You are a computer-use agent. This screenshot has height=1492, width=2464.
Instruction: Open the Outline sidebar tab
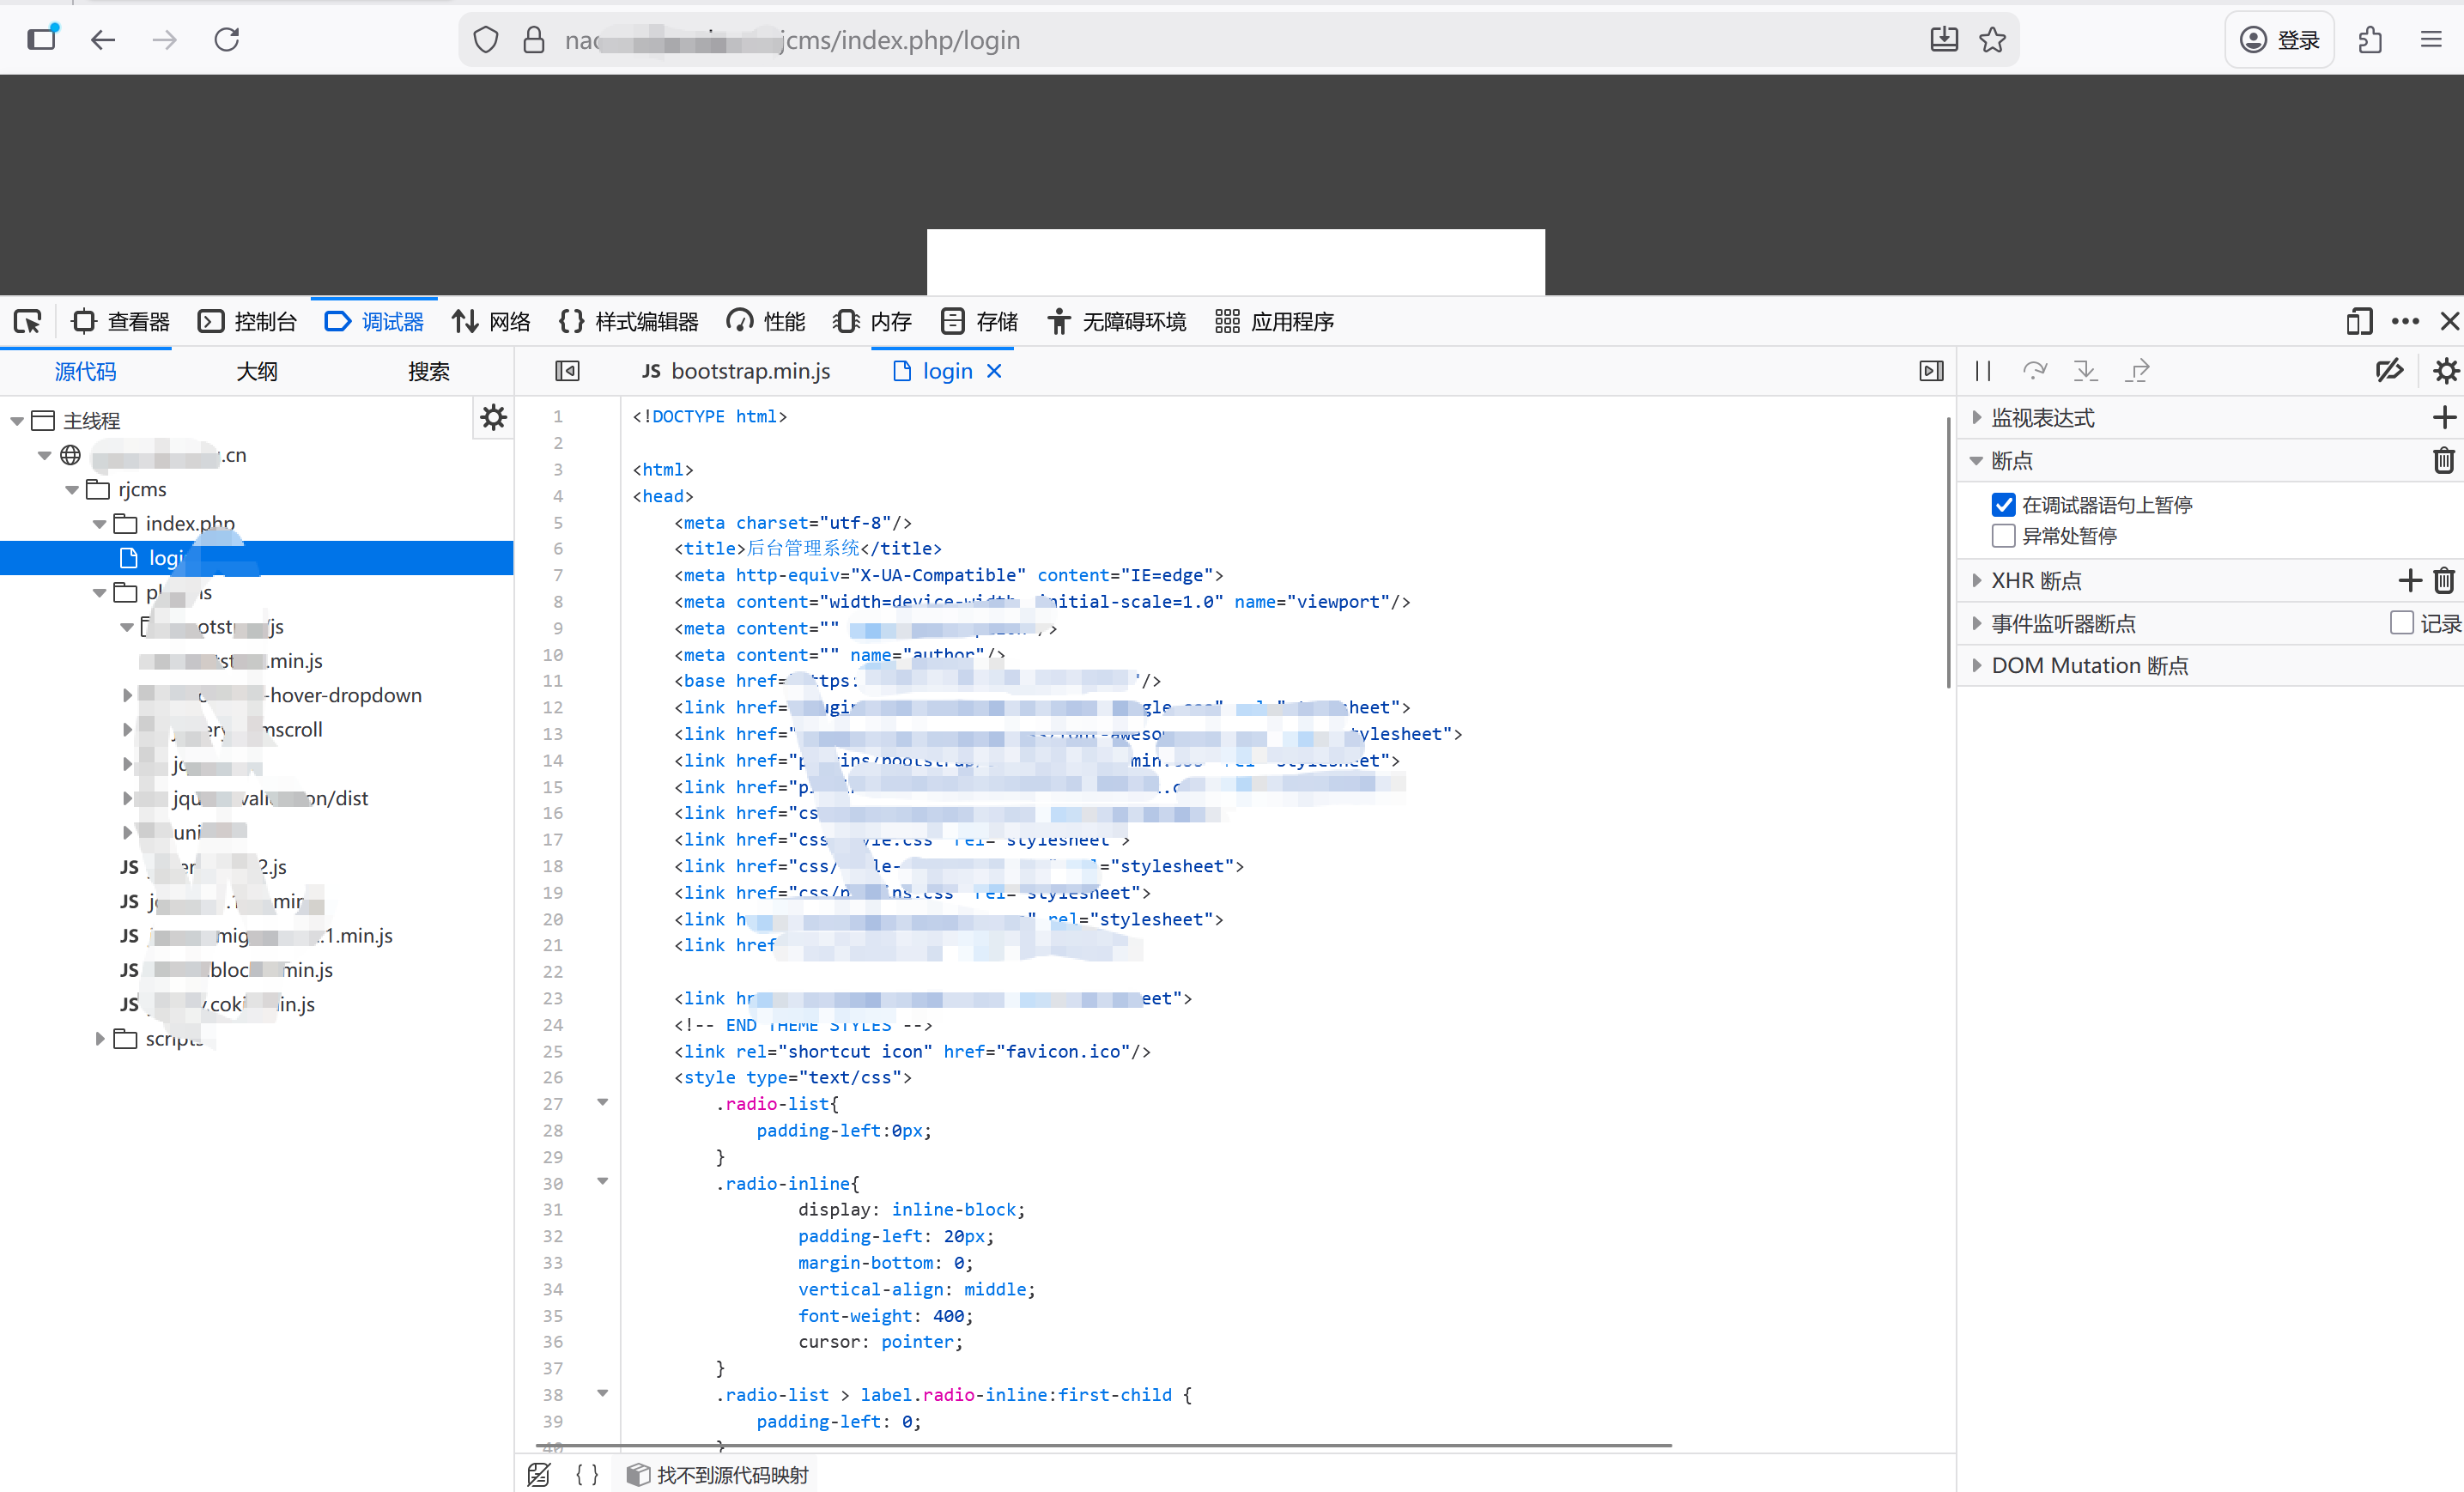pyautogui.click(x=257, y=371)
